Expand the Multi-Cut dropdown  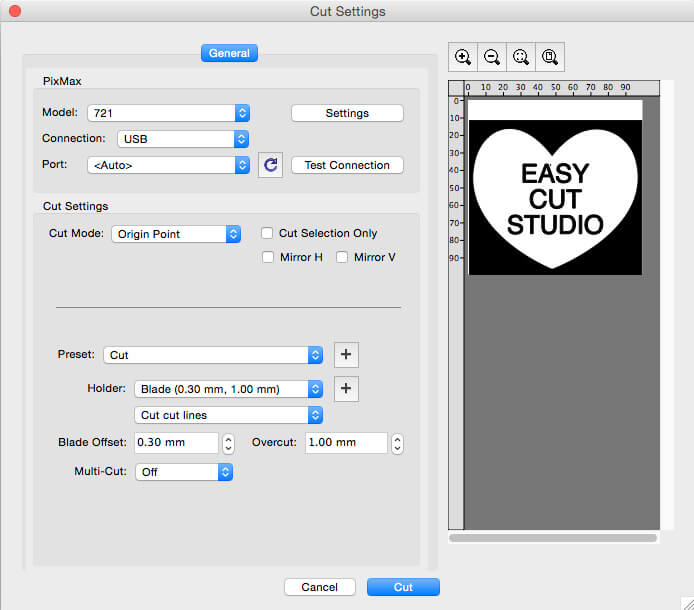click(183, 471)
